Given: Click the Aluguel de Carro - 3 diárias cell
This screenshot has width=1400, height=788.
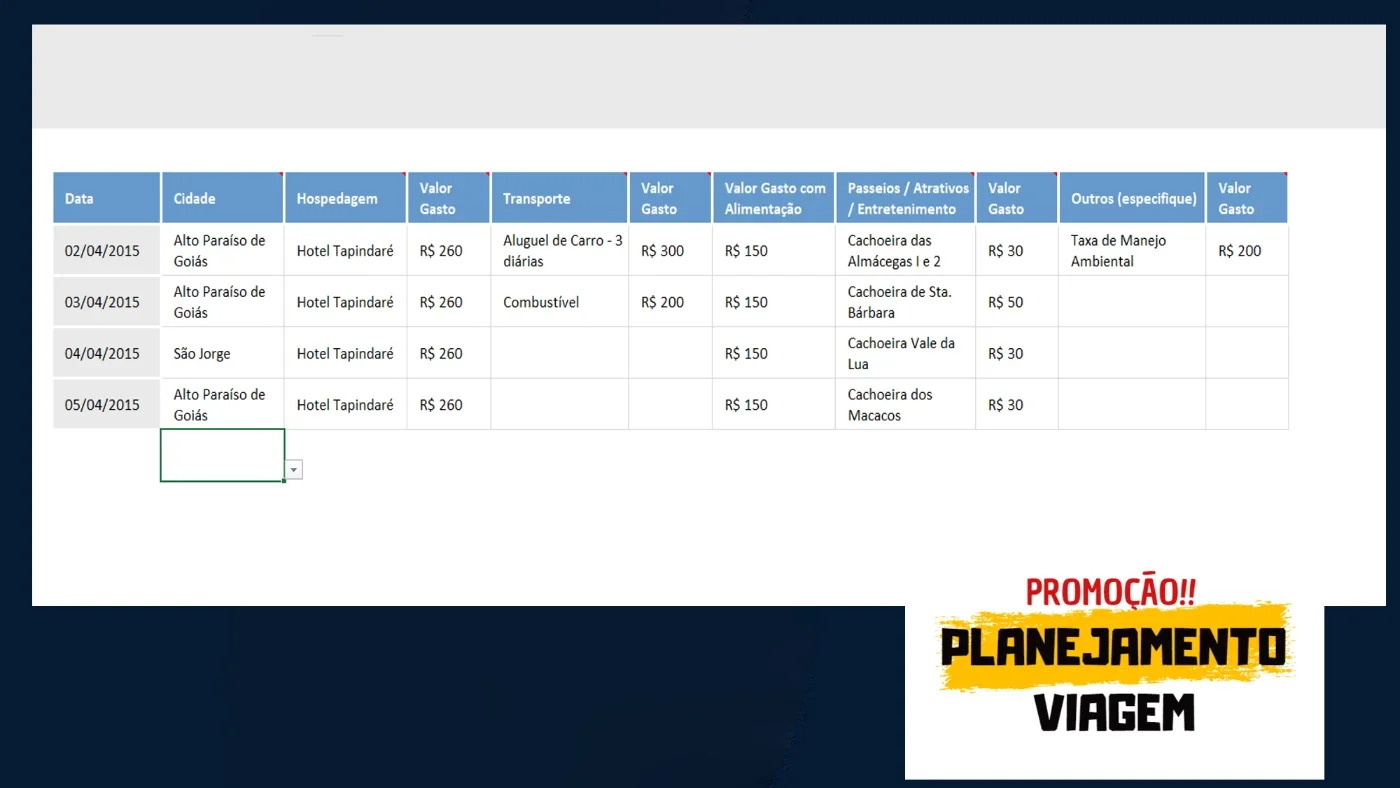Looking at the screenshot, I should point(560,250).
